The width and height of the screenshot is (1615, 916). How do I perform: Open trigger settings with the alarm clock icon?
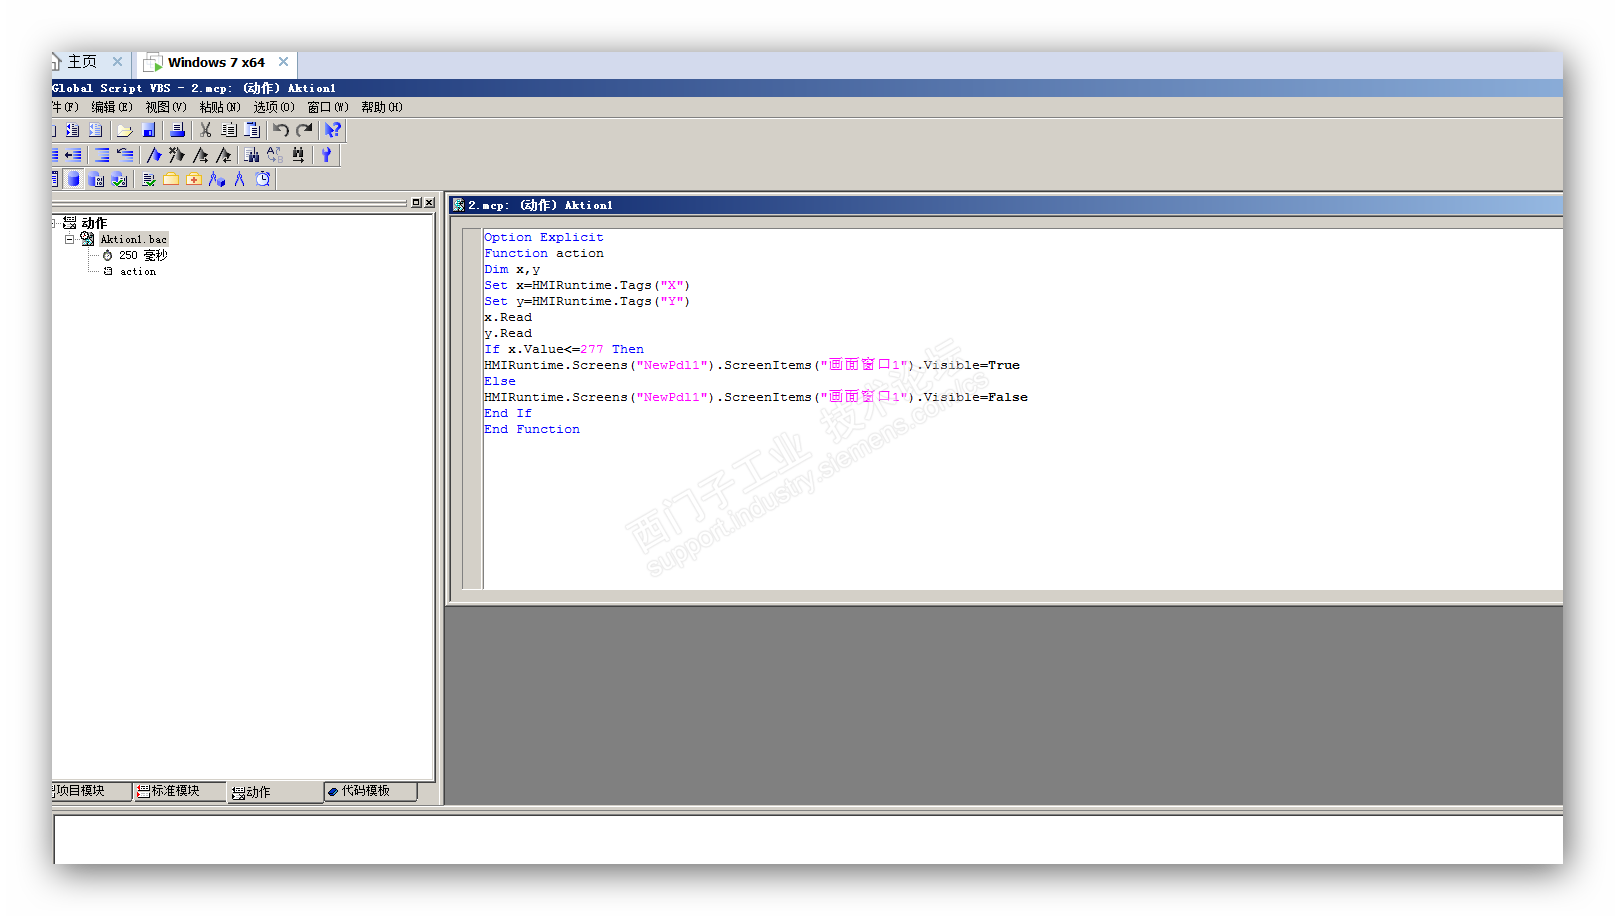click(x=263, y=179)
